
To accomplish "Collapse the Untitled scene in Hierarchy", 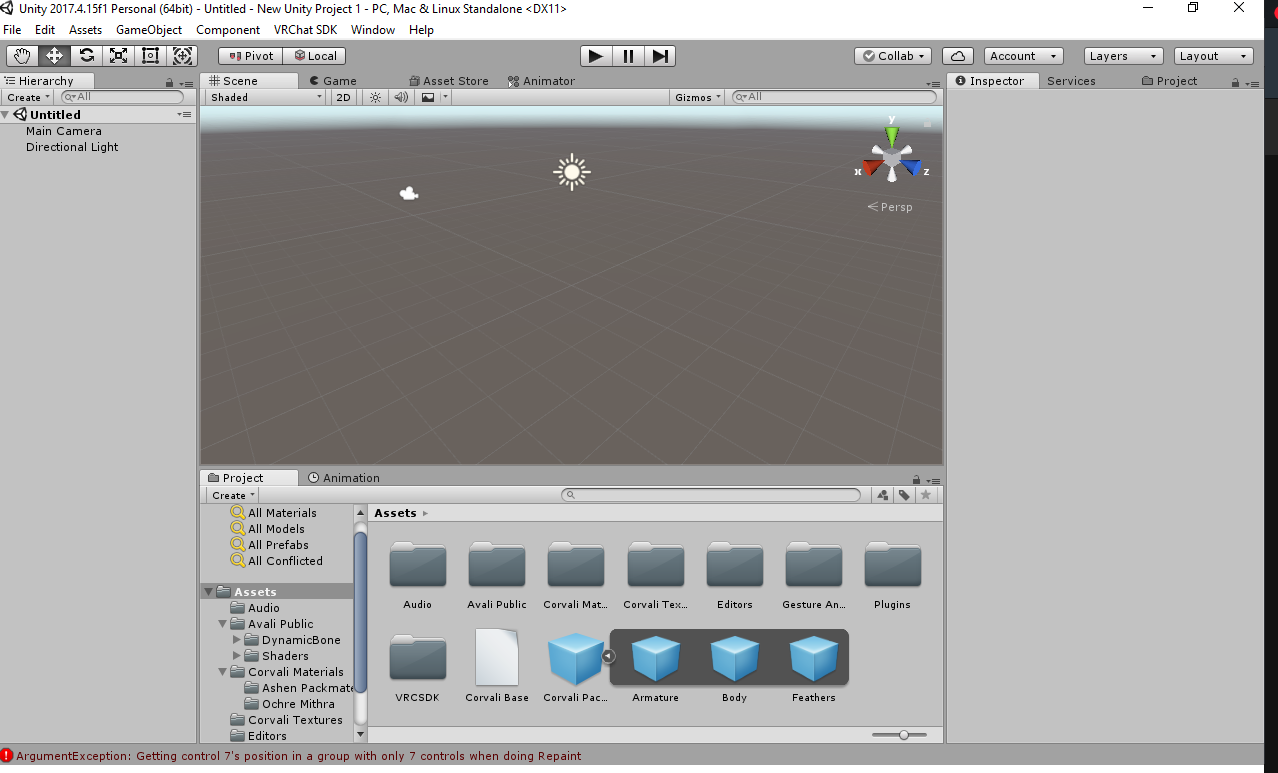I will pyautogui.click(x=7, y=115).
